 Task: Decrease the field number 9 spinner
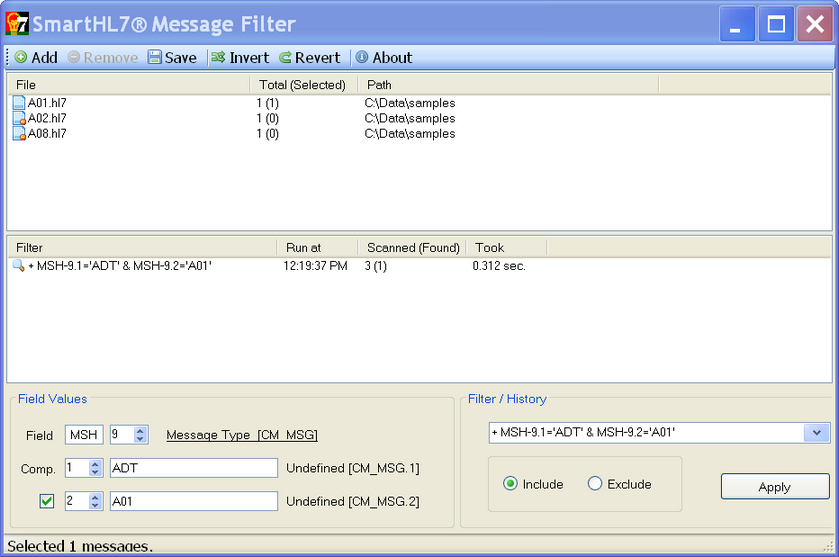click(x=140, y=439)
